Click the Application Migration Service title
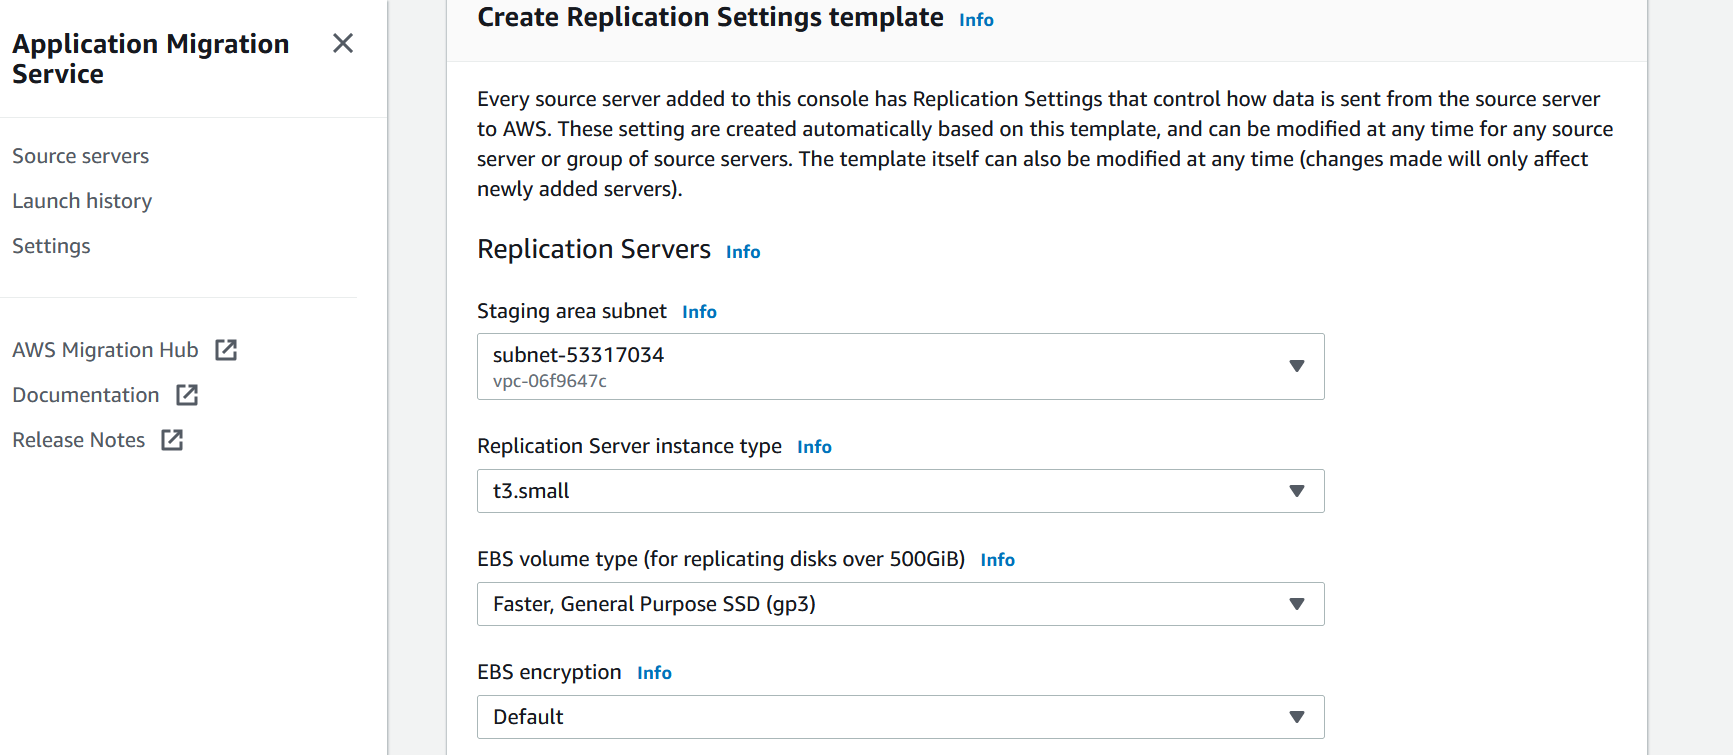 pos(150,59)
